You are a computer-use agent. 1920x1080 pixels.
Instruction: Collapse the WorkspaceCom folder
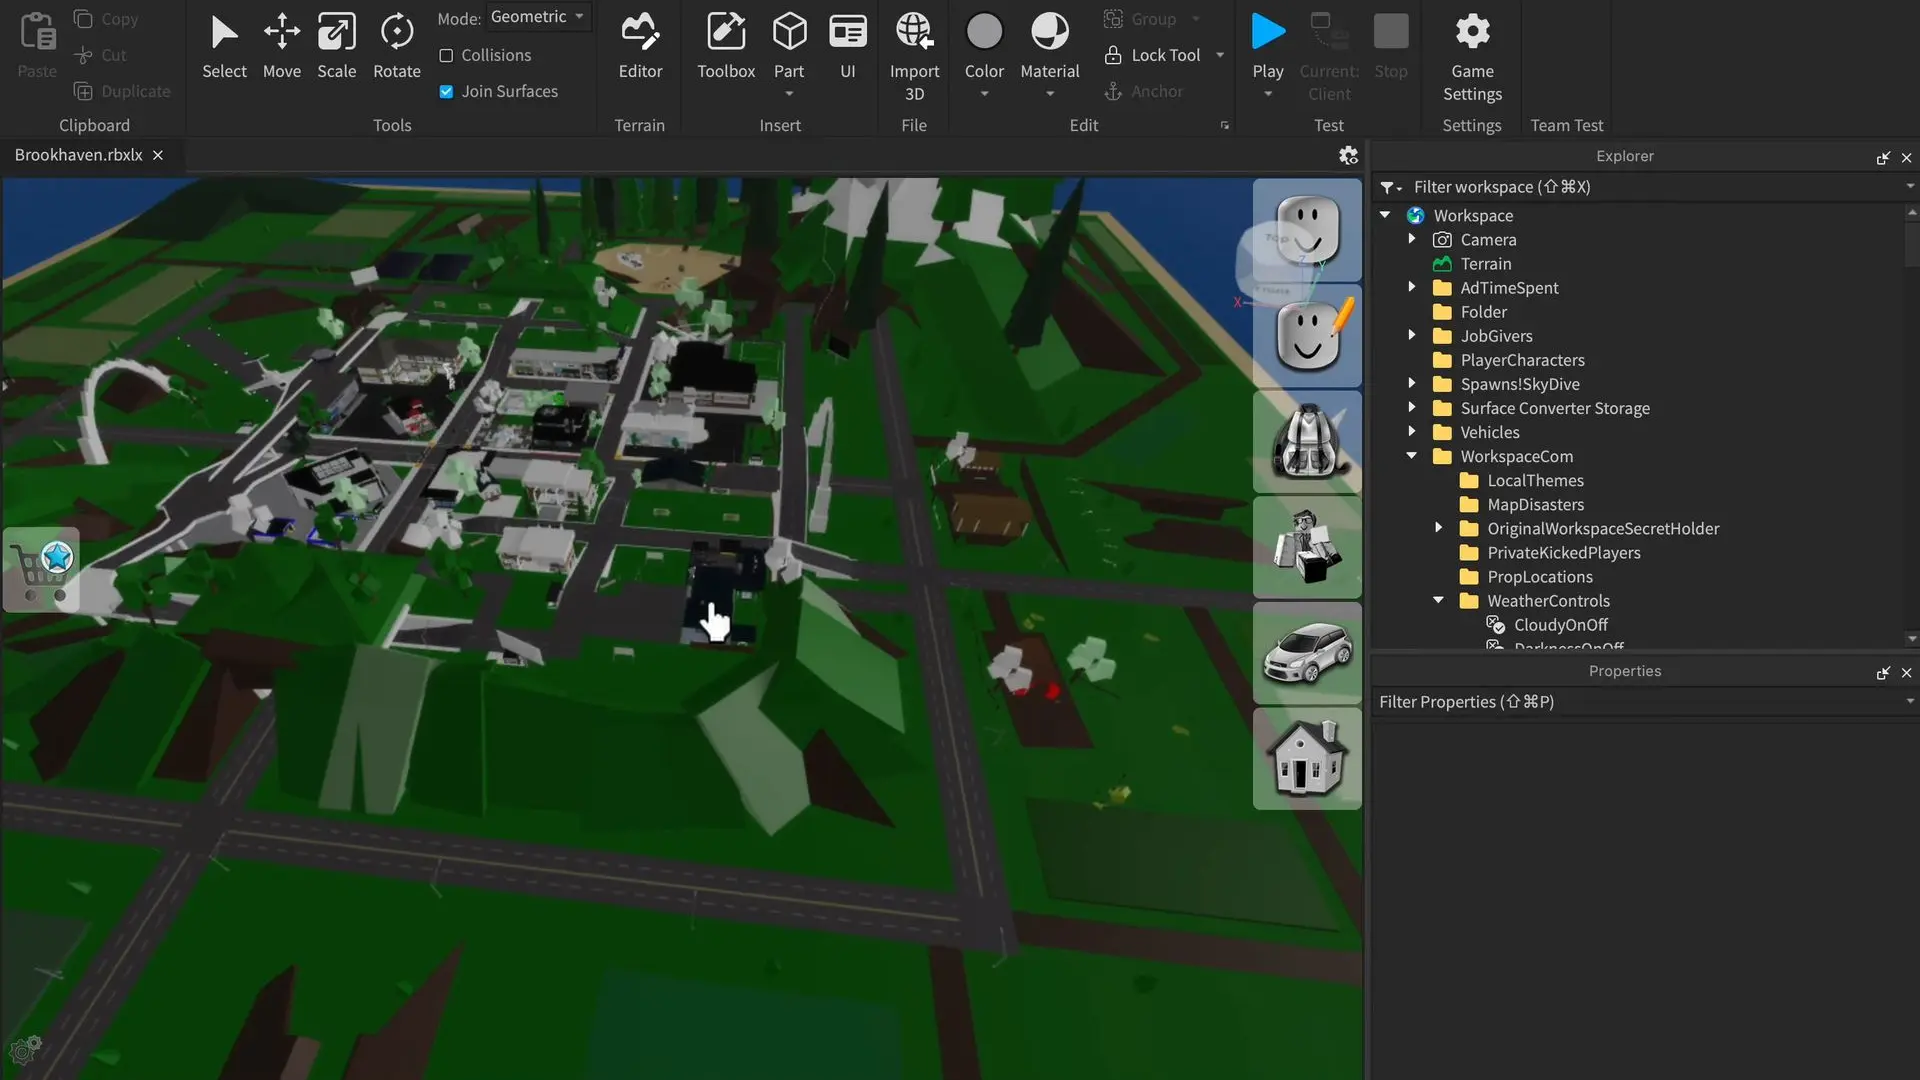pyautogui.click(x=1412, y=456)
